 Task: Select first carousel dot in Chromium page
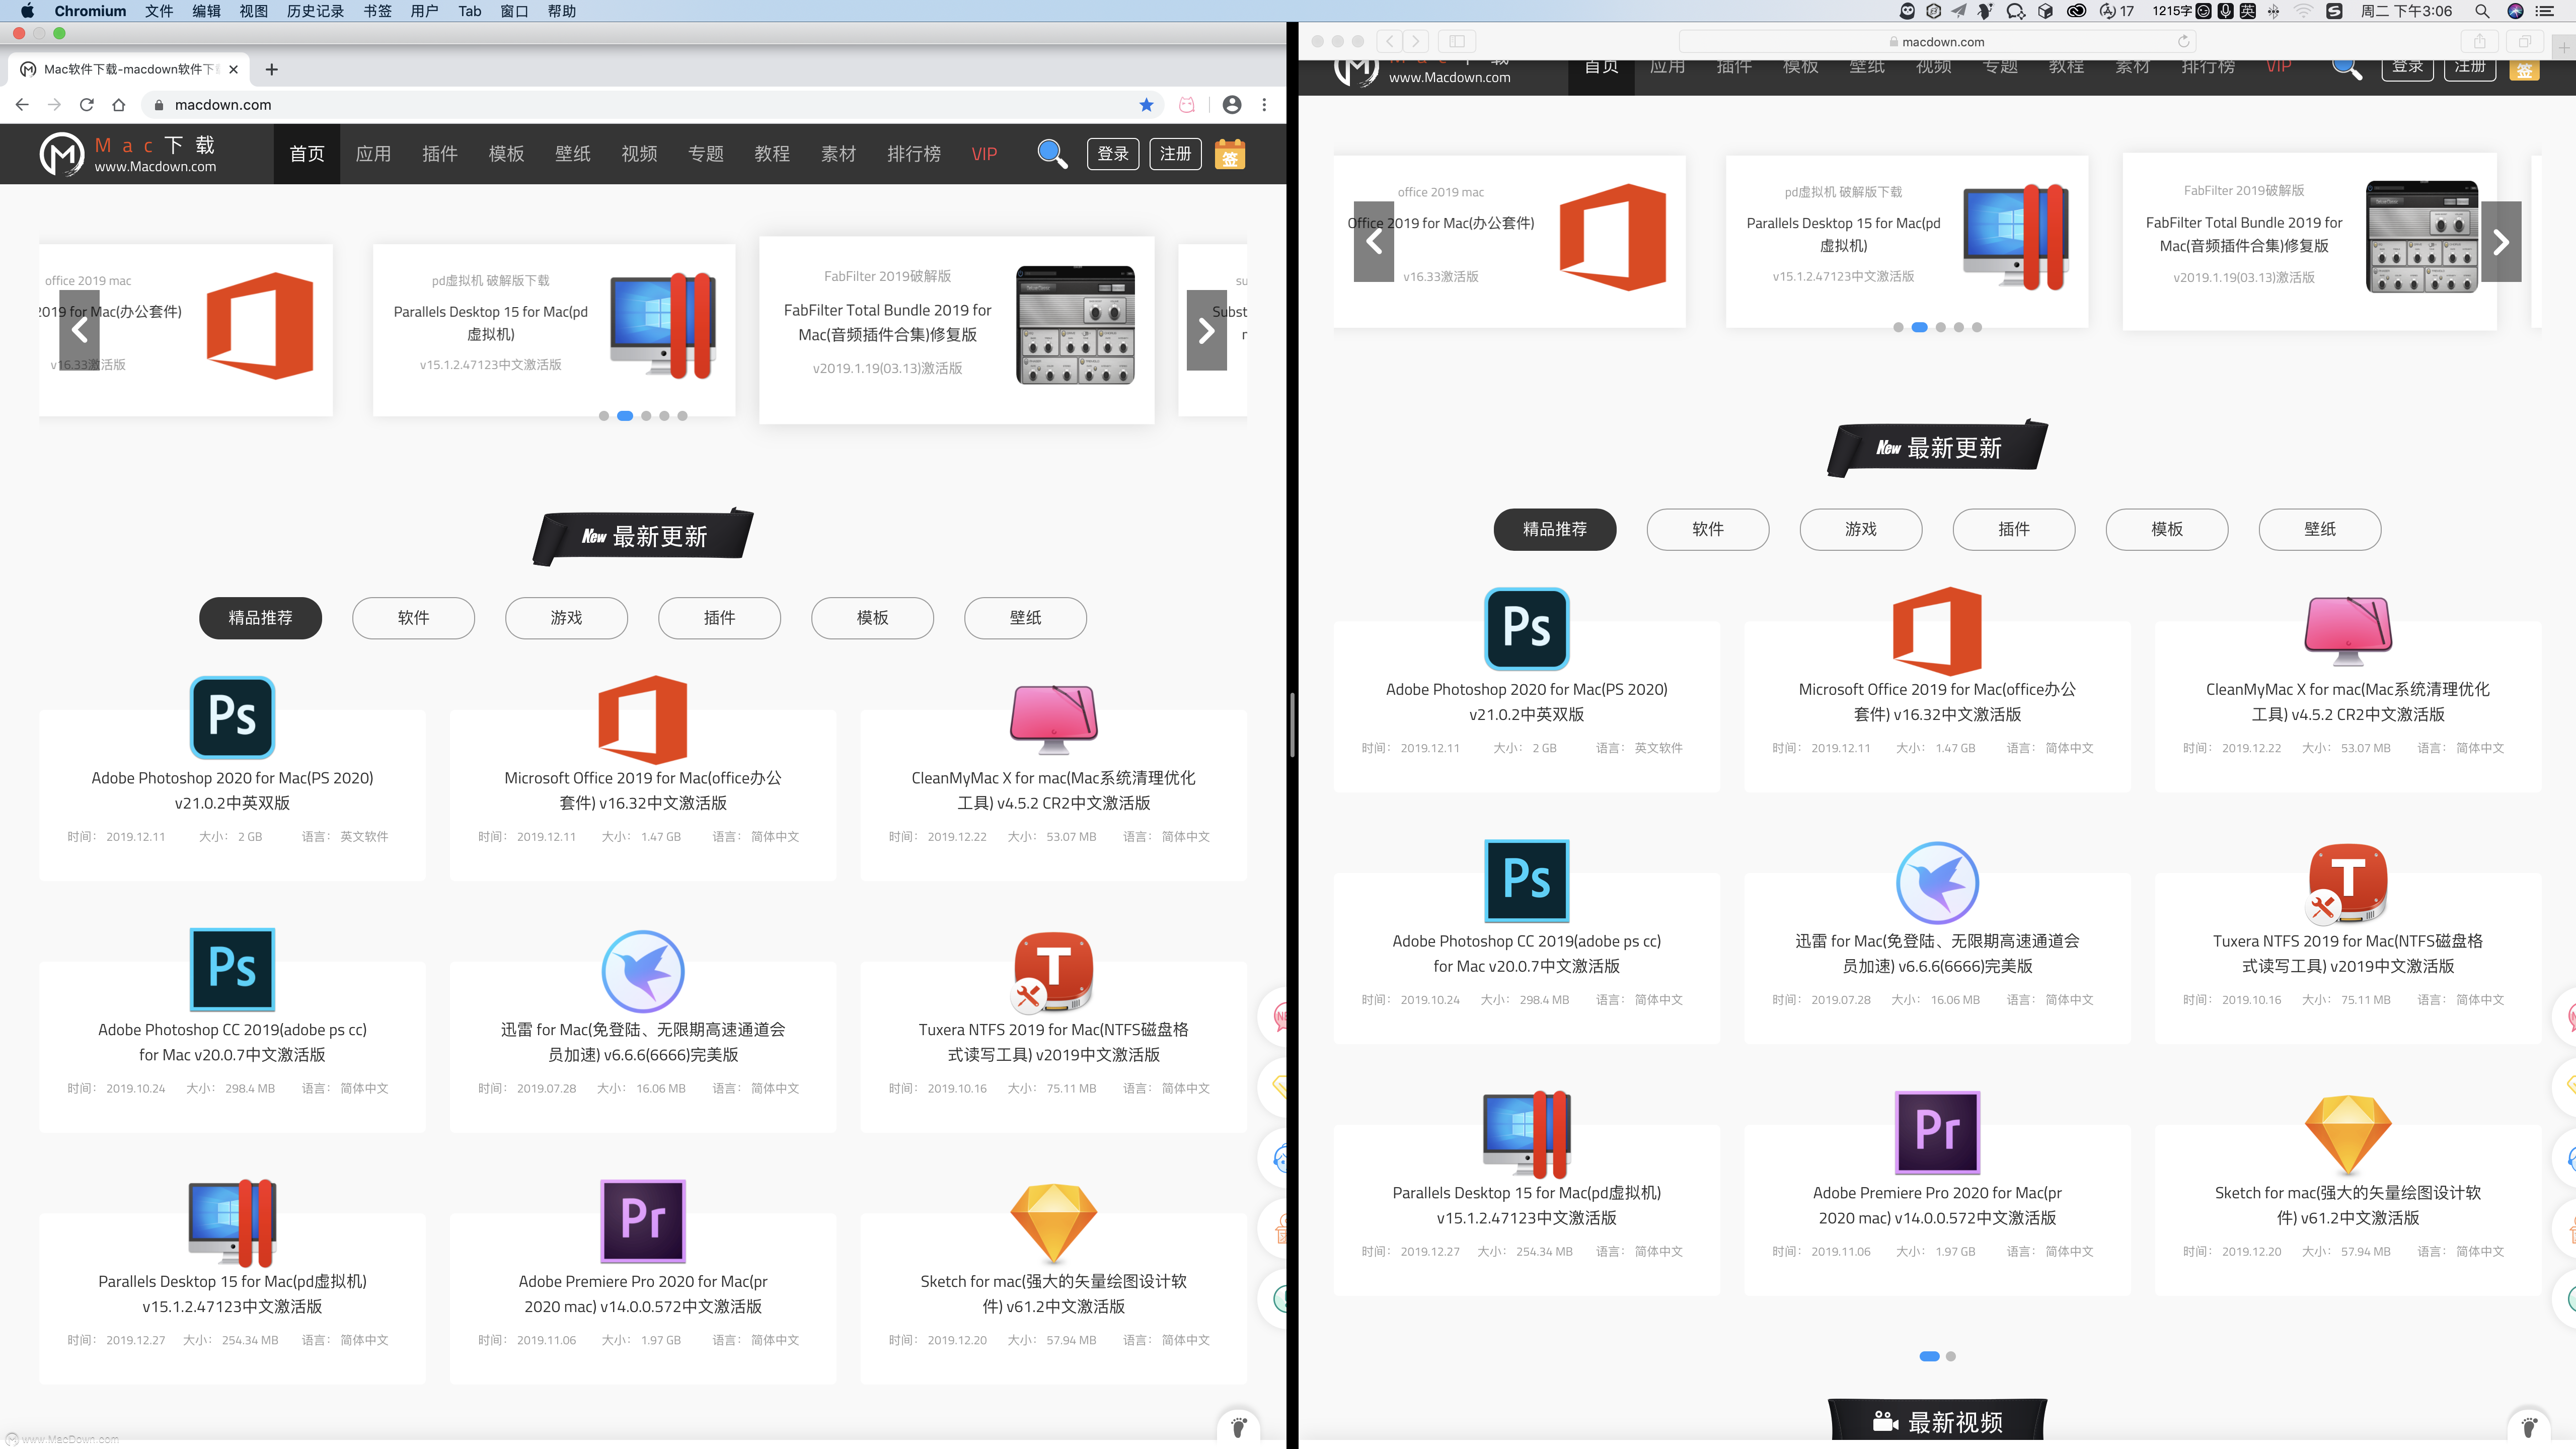pos(604,416)
